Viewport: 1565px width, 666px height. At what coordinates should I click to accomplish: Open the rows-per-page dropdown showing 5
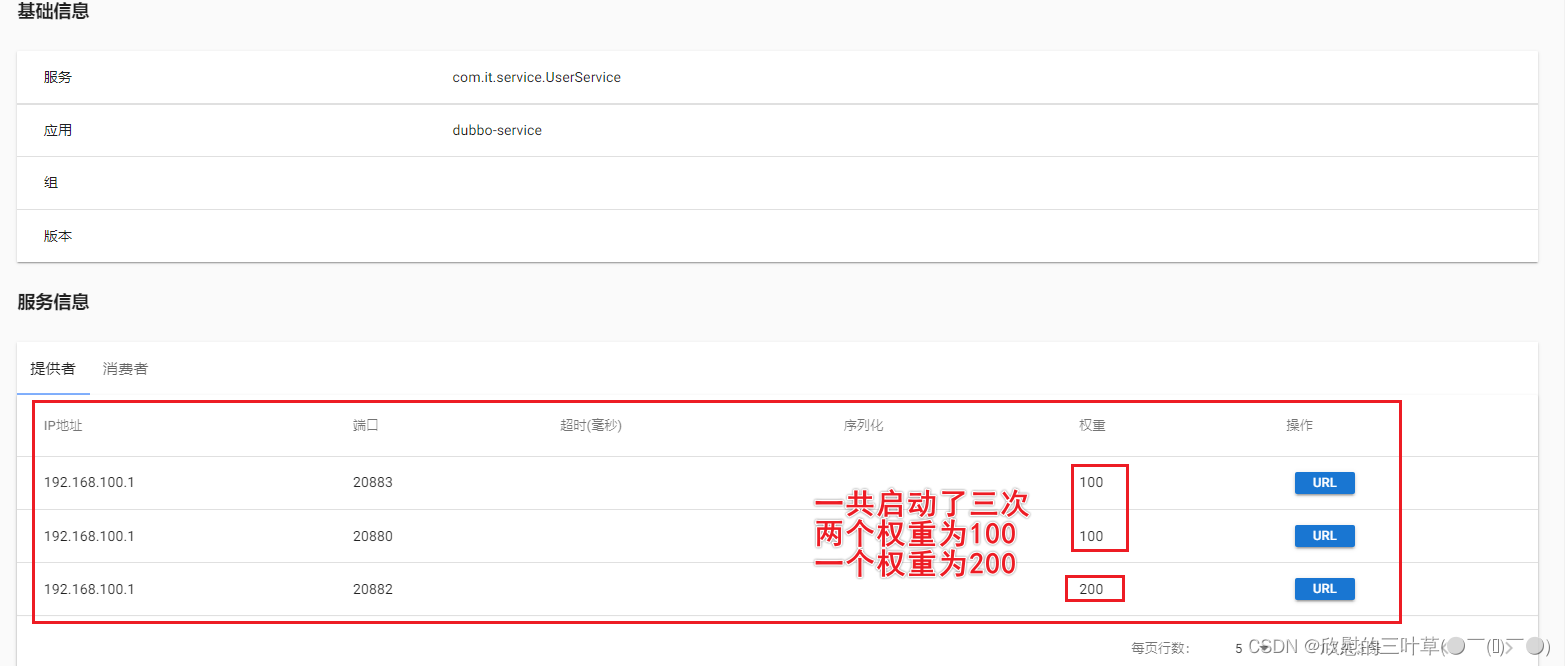click(1251, 648)
